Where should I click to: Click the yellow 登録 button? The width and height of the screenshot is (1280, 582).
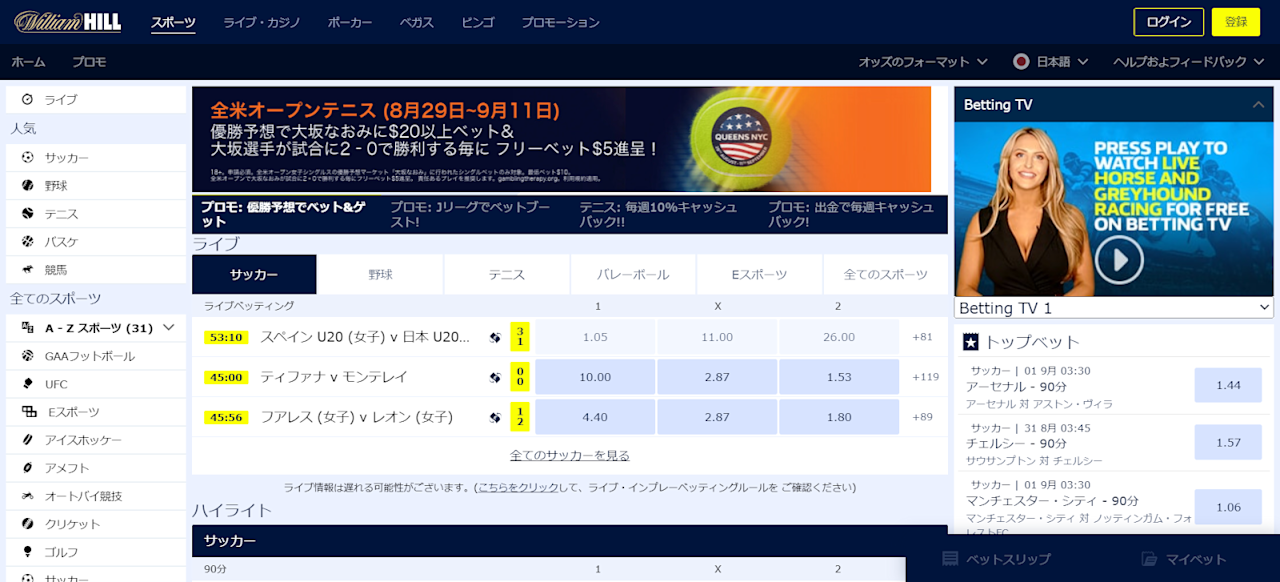click(1236, 22)
